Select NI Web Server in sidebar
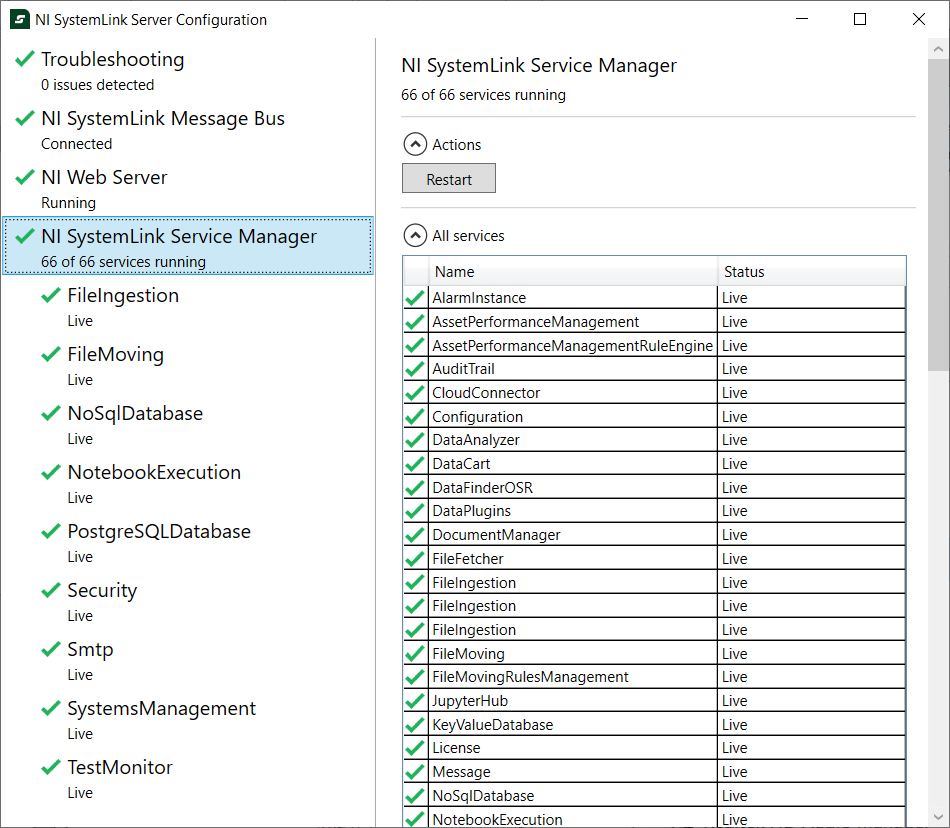The height and width of the screenshot is (828, 950). tap(188, 187)
